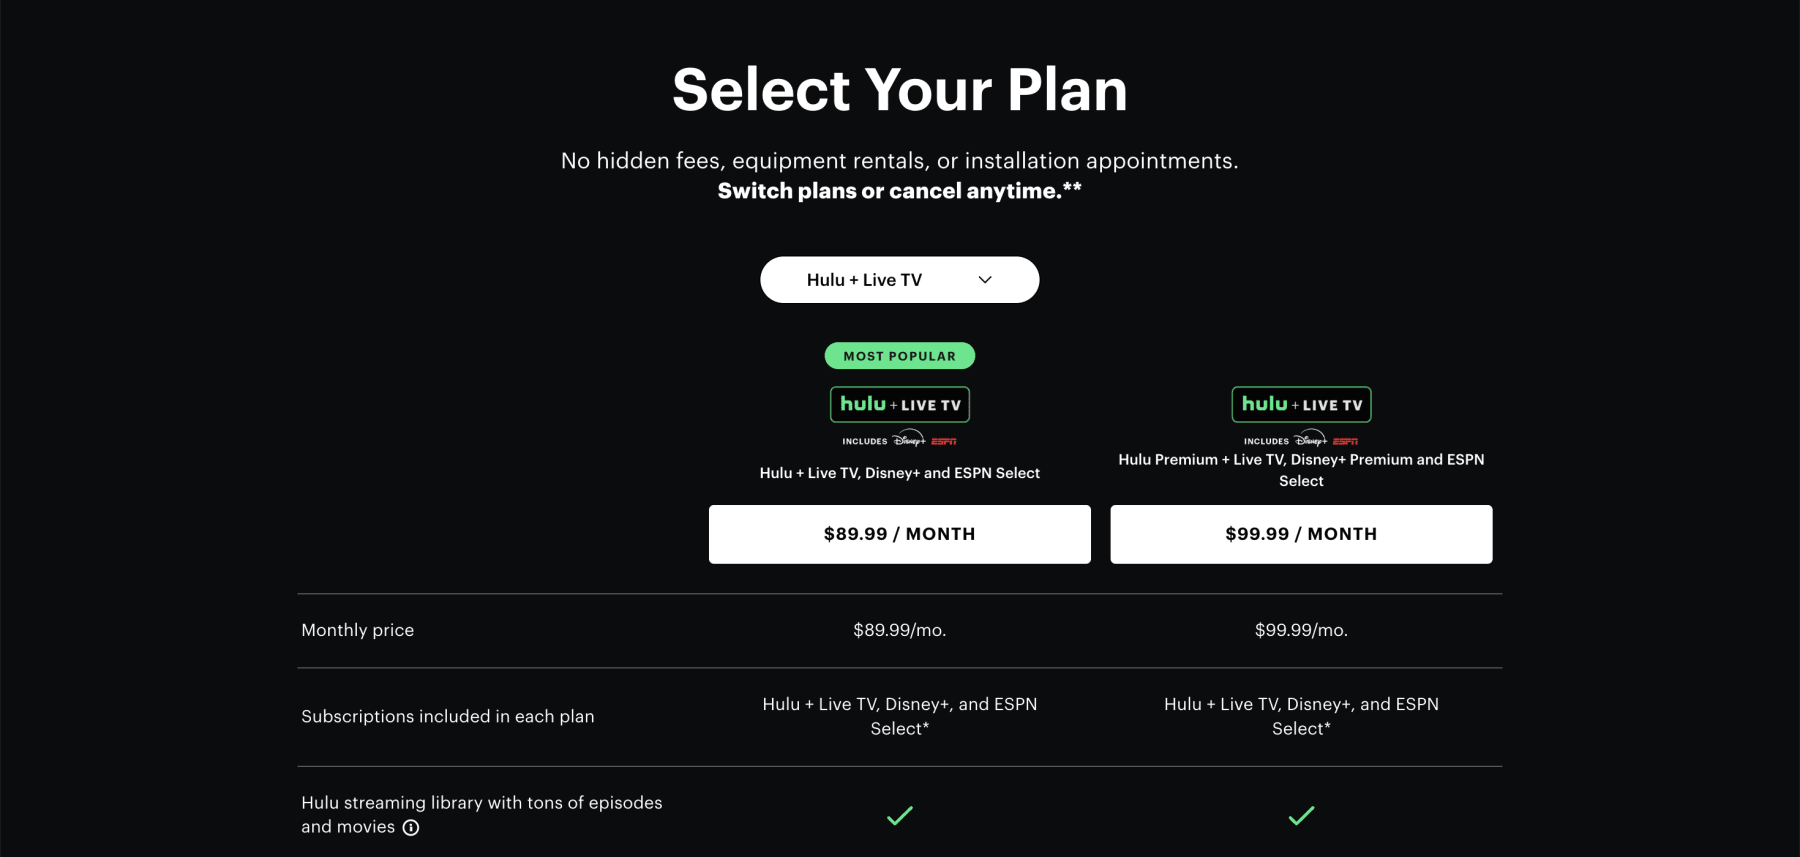The image size is (1800, 857).
Task: Click the Switch plans or cancel anytime text
Action: pyautogui.click(x=899, y=190)
